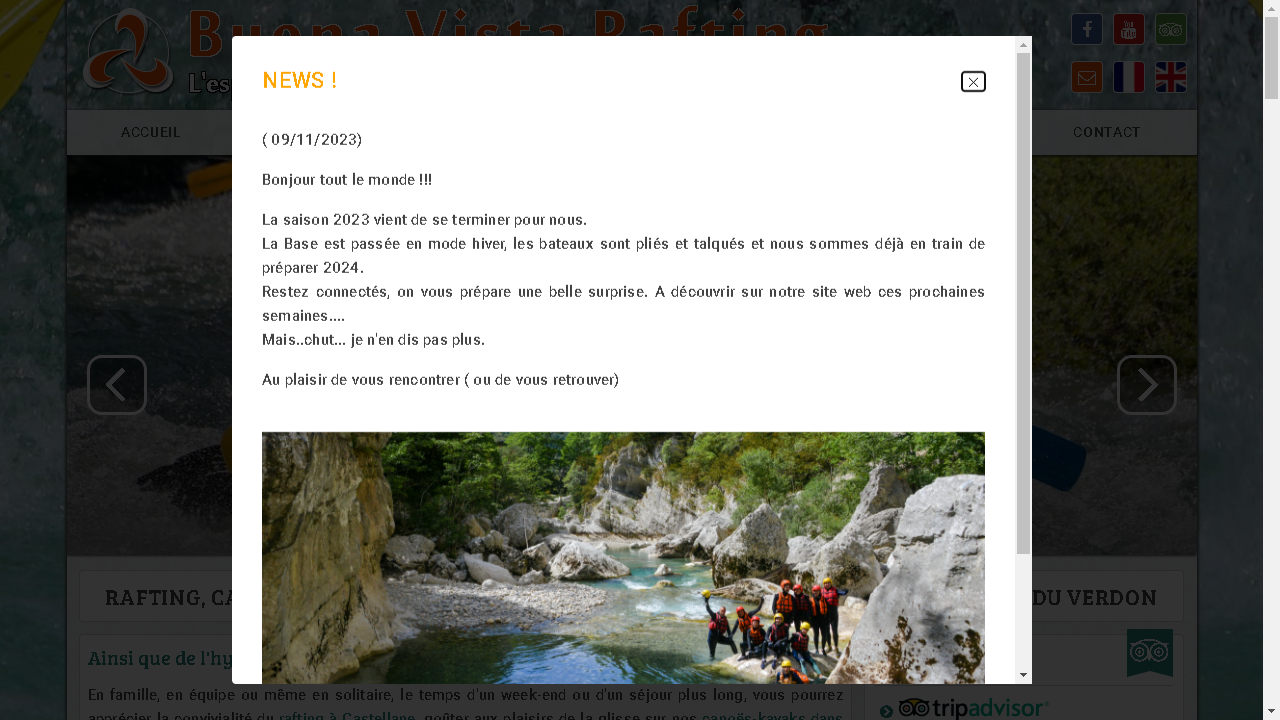Image resolution: width=1280 pixels, height=720 pixels.
Task: Click the email envelope icon
Action: tap(1087, 77)
